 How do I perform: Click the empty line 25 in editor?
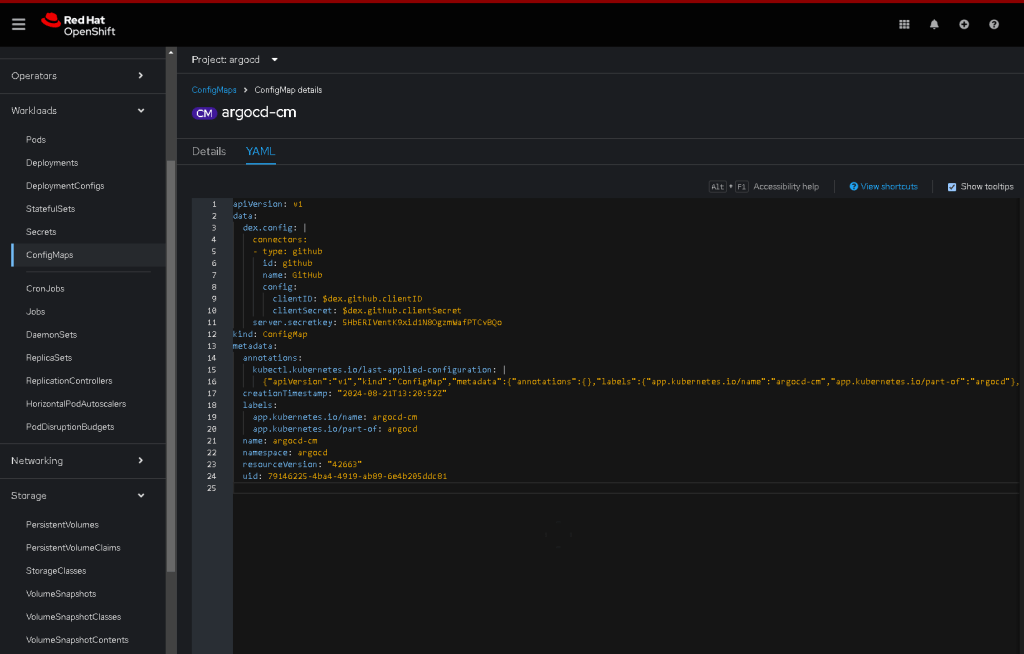pyautogui.click(x=625, y=488)
